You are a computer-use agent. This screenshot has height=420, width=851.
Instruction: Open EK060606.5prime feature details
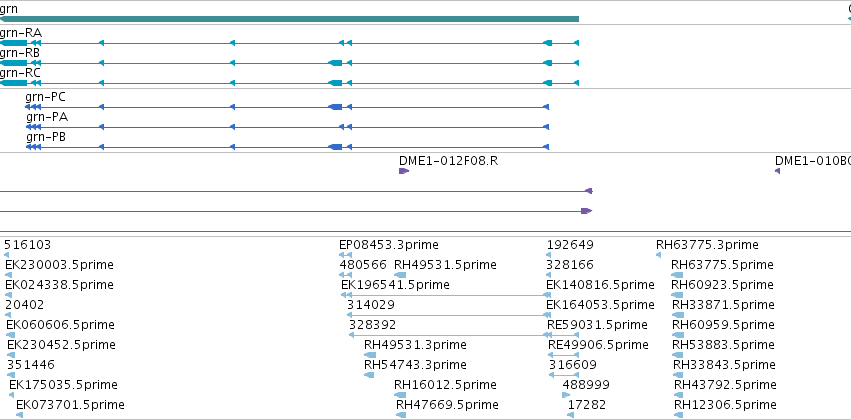61,325
